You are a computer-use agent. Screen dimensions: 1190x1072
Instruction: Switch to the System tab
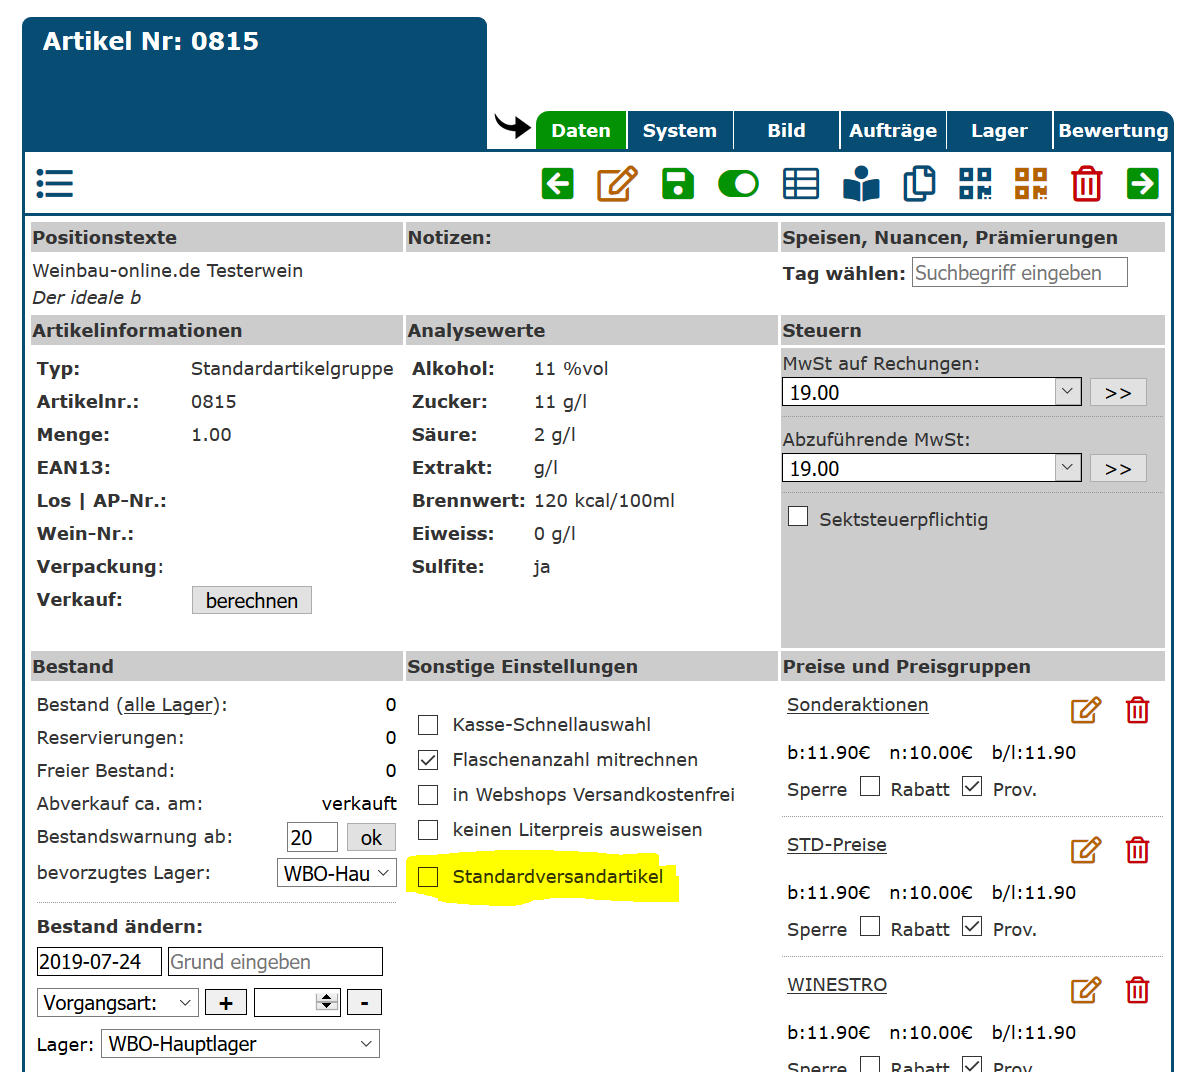tap(679, 131)
